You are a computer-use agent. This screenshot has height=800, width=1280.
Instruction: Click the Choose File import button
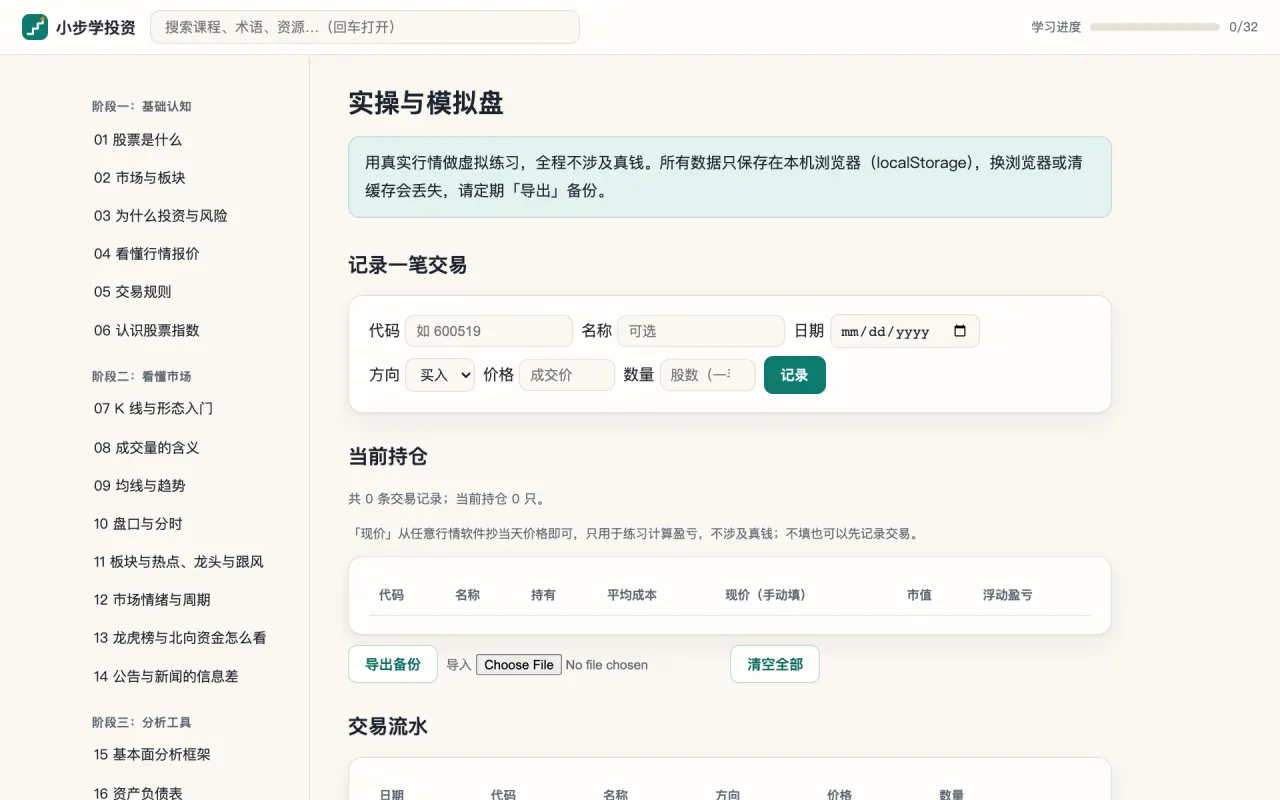519,665
